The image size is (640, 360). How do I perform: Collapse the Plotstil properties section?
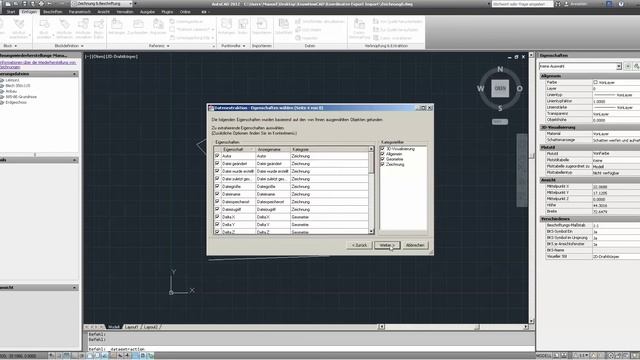[x=589, y=147]
